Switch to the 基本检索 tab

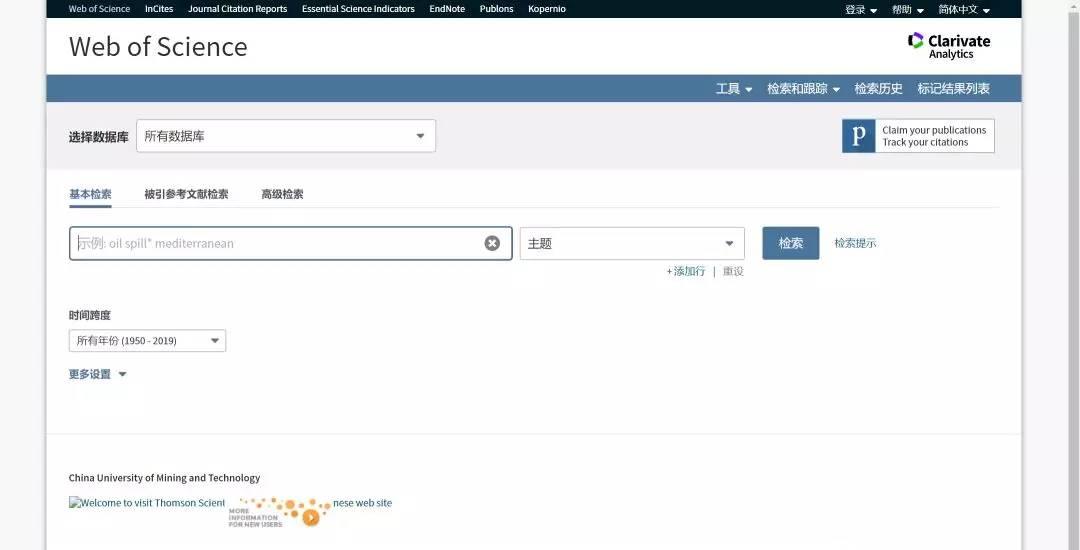pyautogui.click(x=90, y=194)
